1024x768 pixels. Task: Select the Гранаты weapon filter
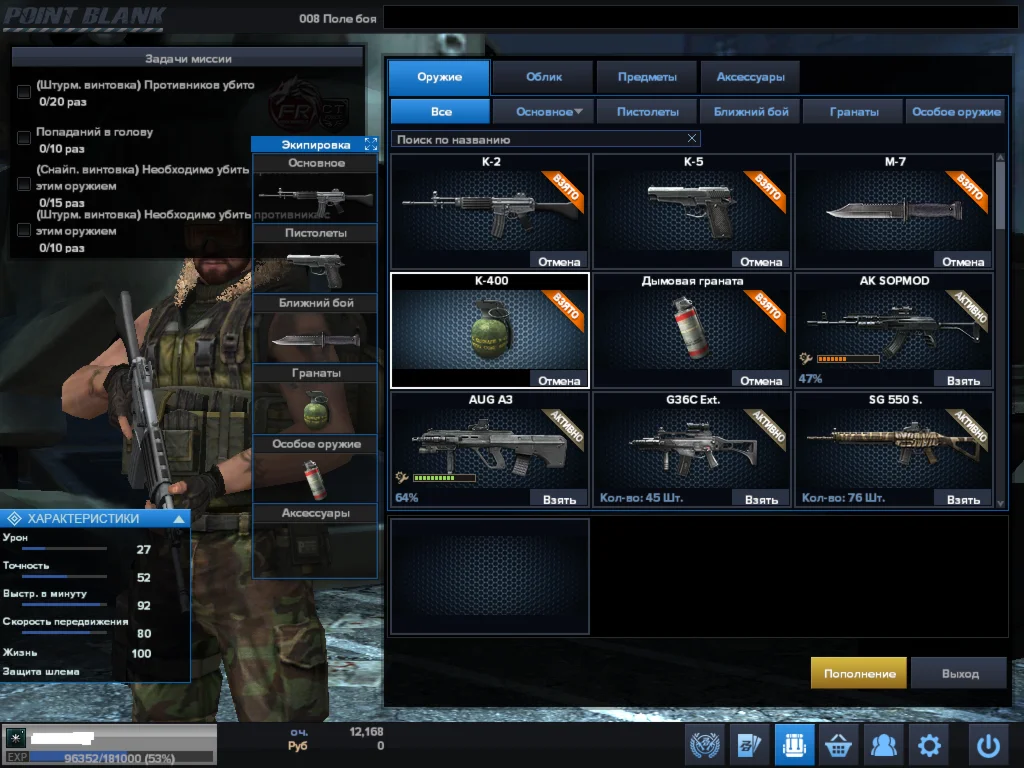[854, 112]
